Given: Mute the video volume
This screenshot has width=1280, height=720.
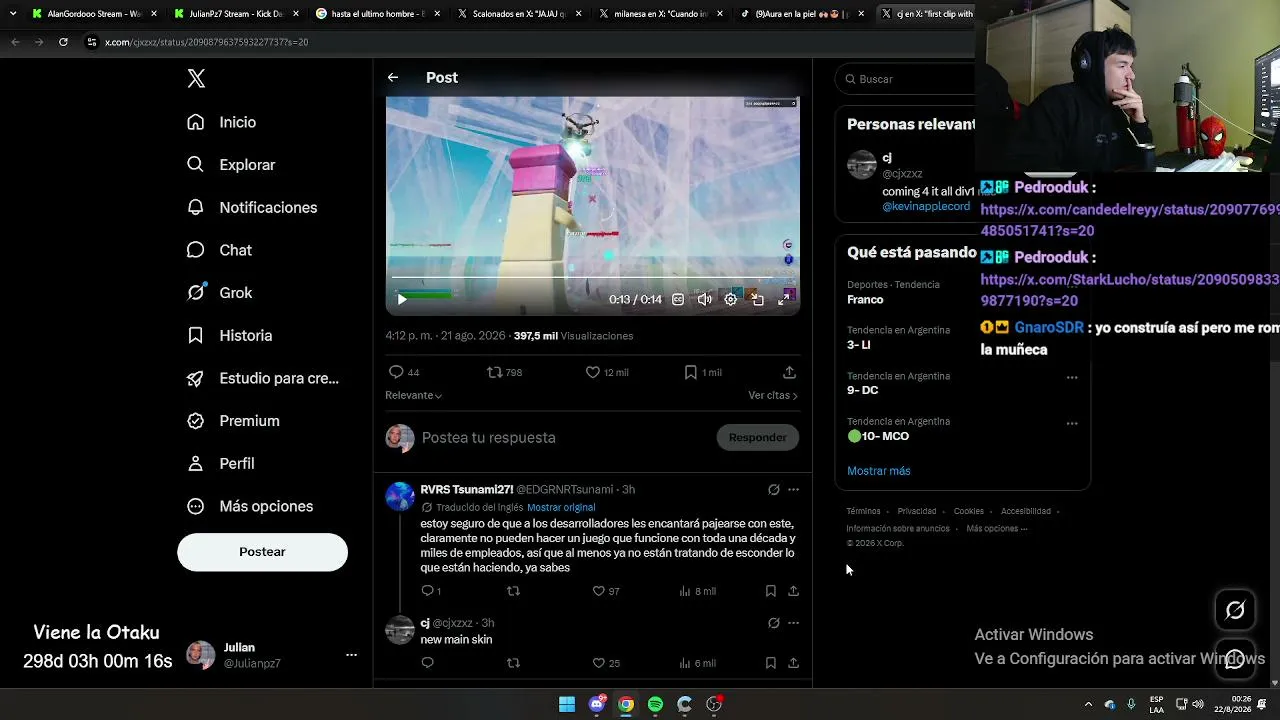Looking at the screenshot, I should 704,299.
